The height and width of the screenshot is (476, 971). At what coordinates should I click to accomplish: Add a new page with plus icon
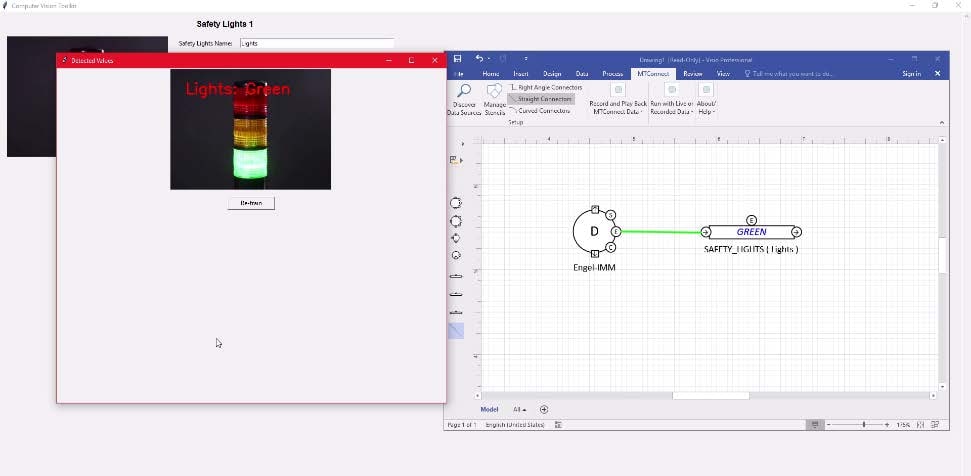[x=544, y=409]
